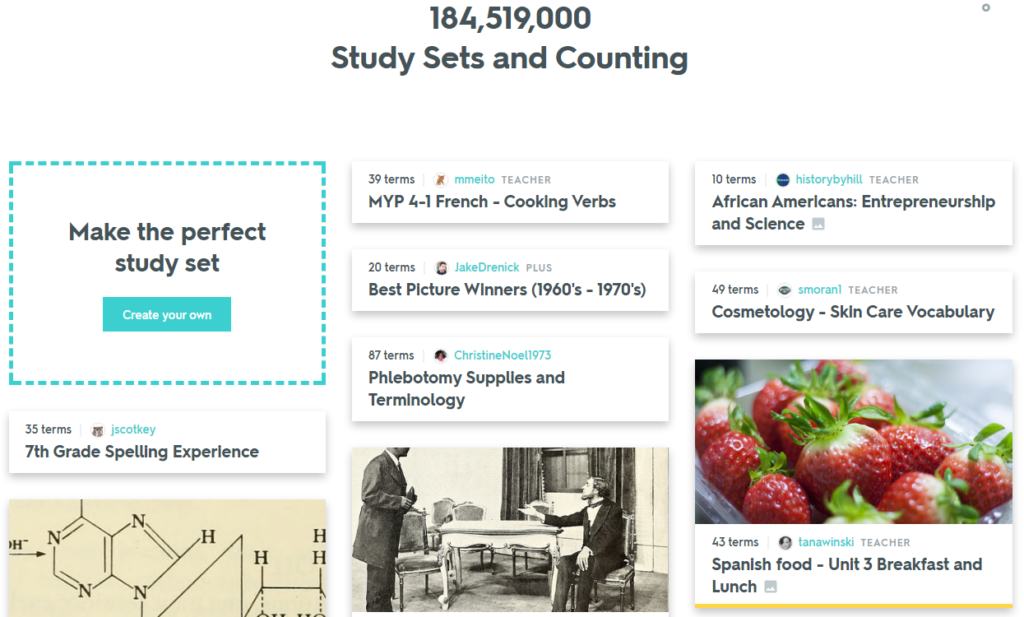Click the Create your own button
1024x617 pixels.
coord(166,313)
